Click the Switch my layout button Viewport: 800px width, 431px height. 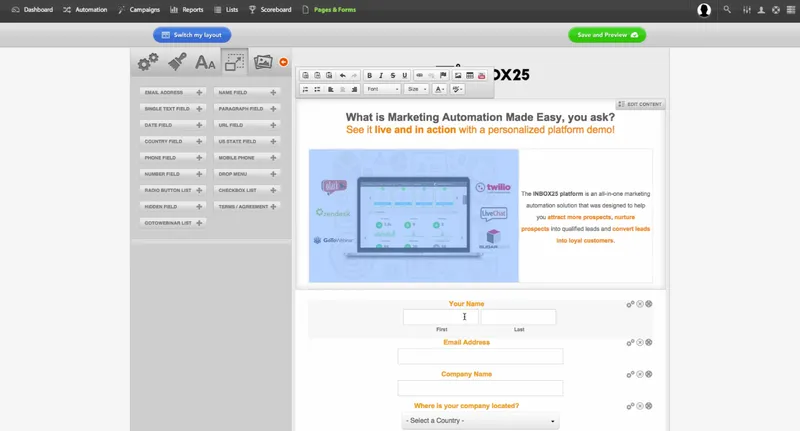point(192,35)
